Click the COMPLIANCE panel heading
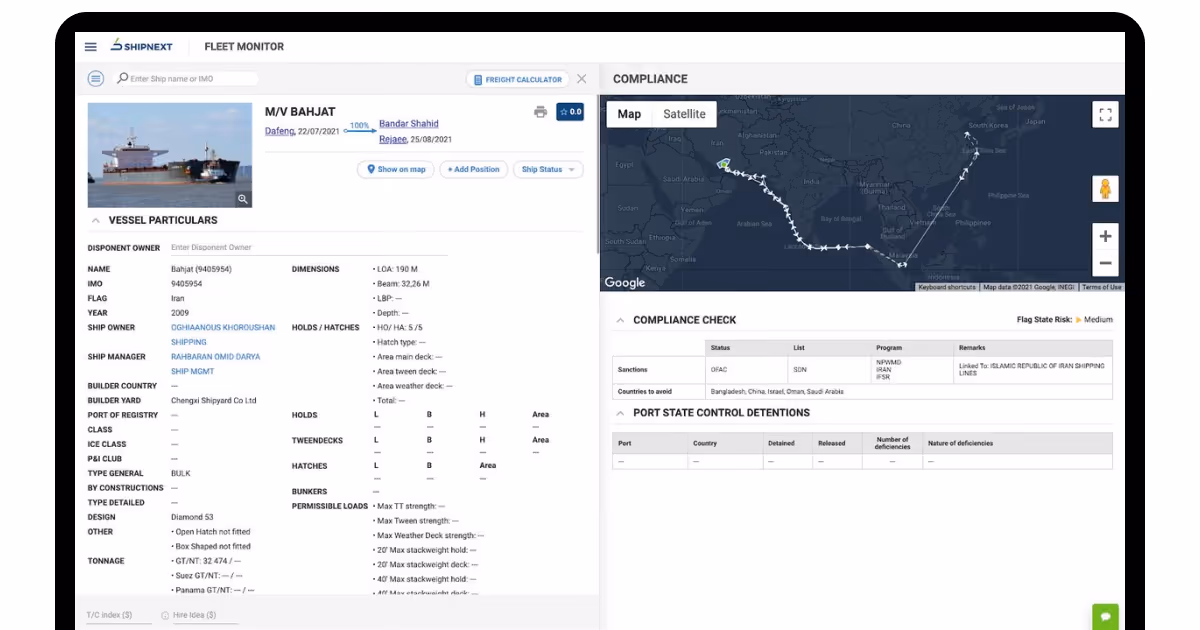1200x630 pixels. 650,79
